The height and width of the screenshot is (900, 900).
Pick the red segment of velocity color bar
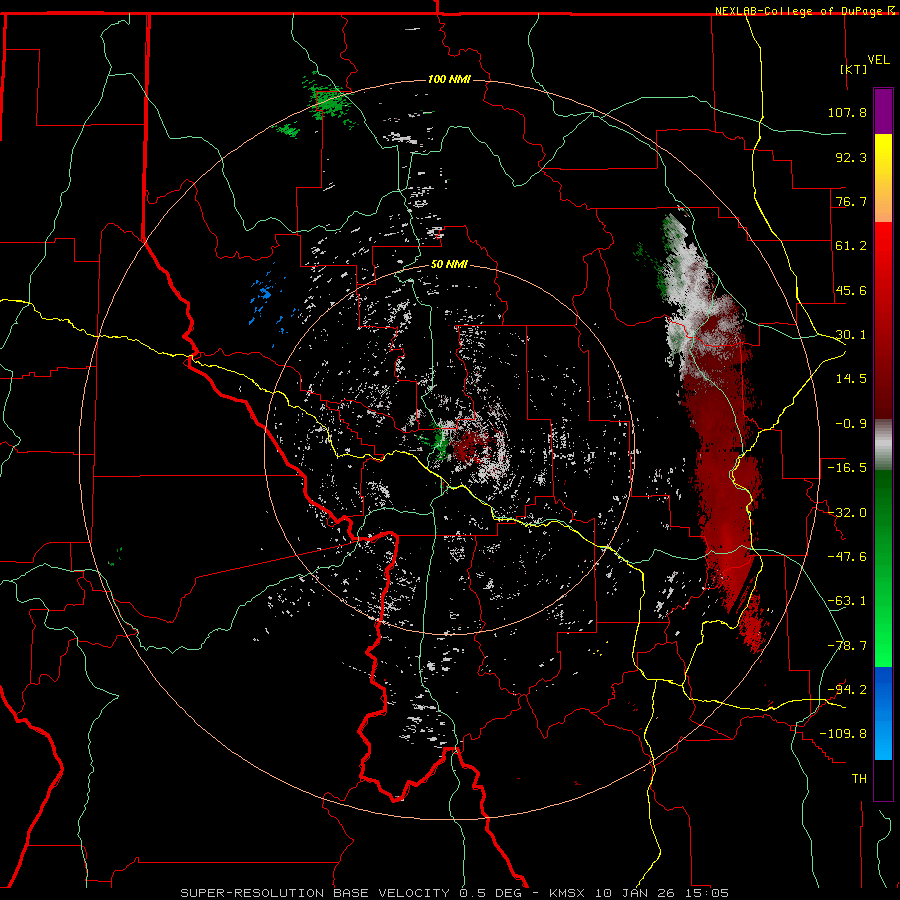click(883, 320)
